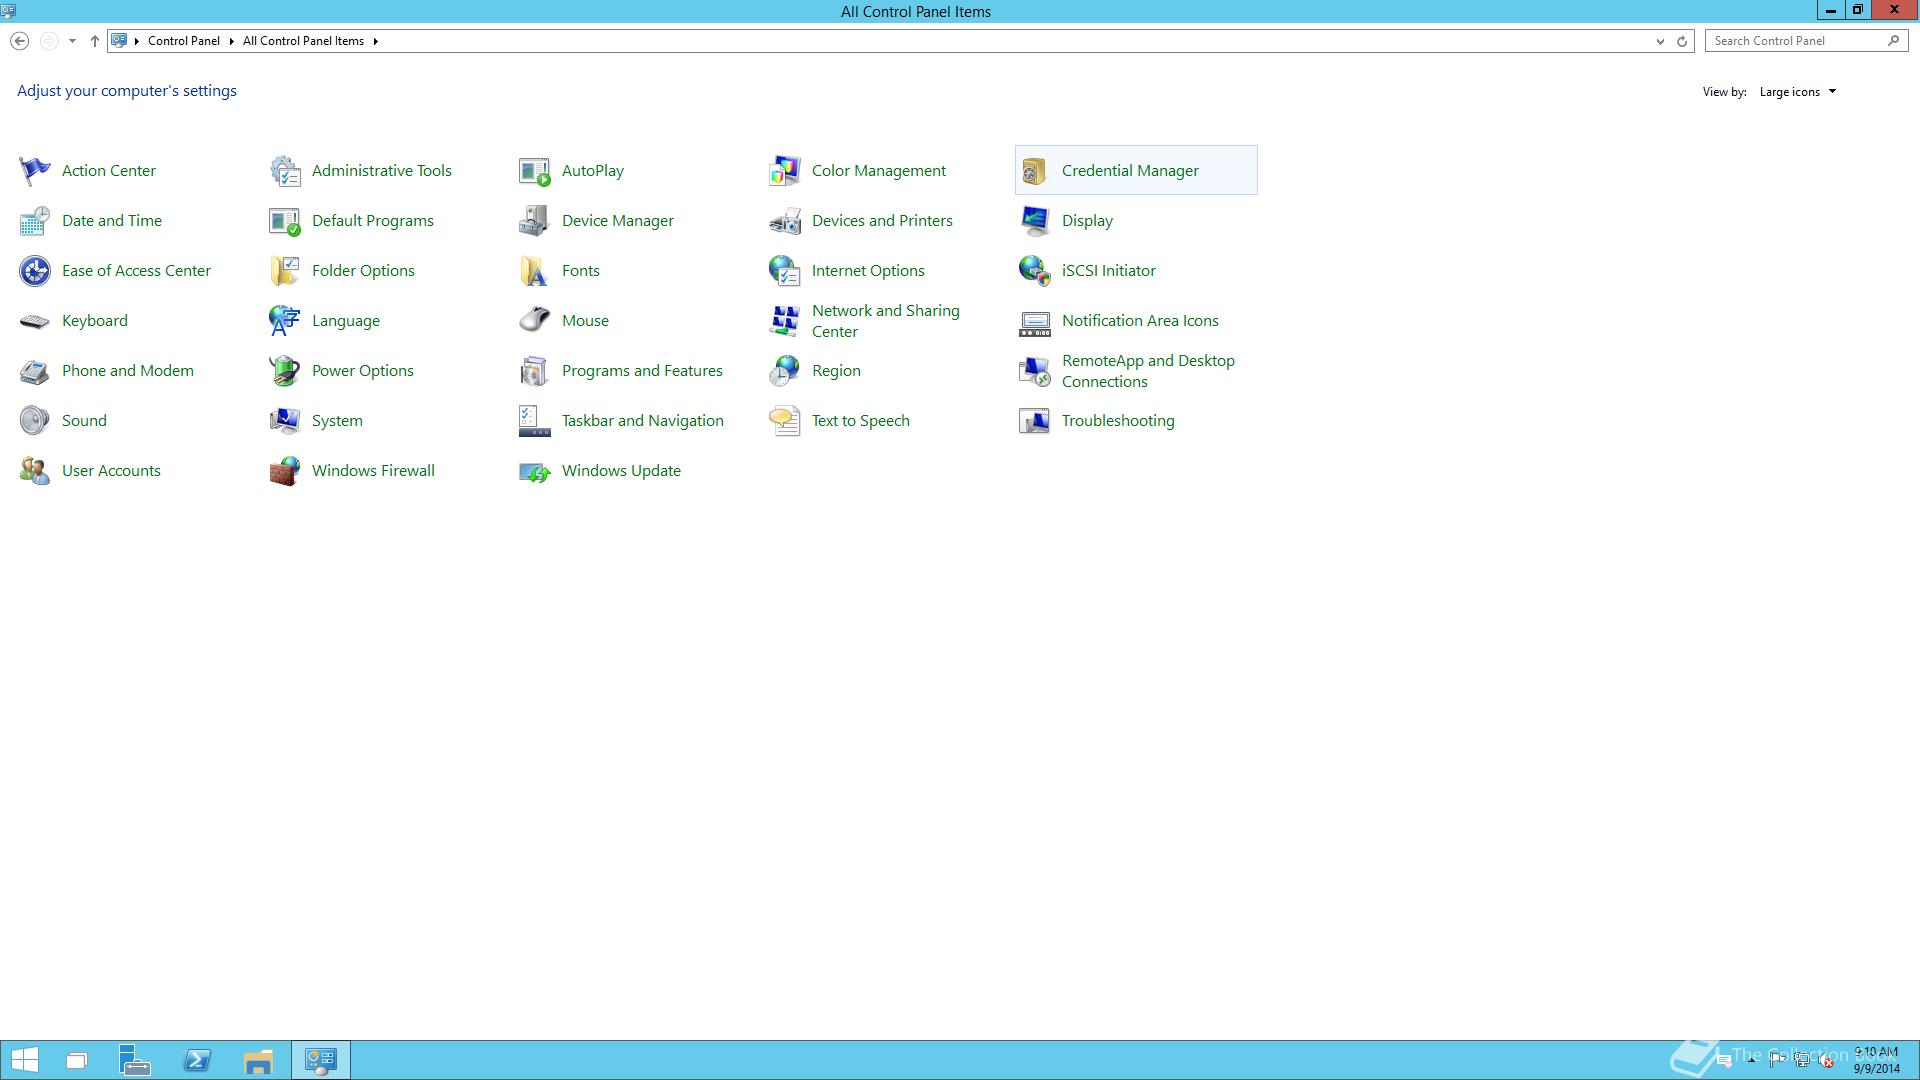Click the System link
The height and width of the screenshot is (1080, 1920).
point(337,421)
